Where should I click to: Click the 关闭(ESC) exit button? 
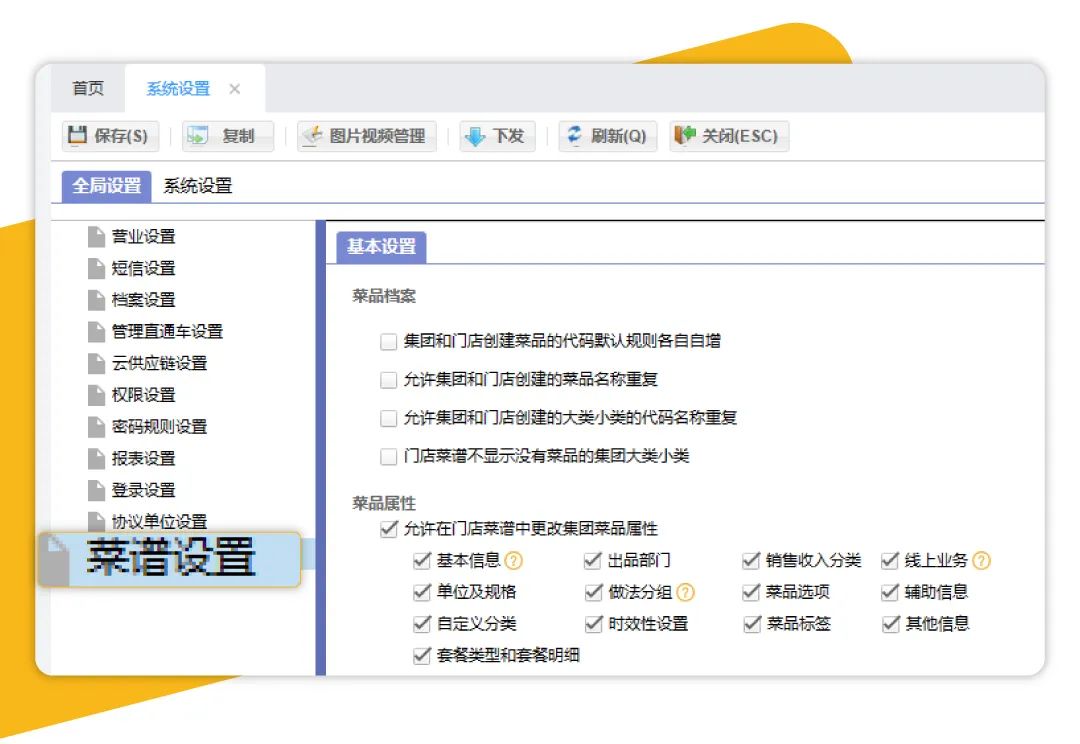coord(728,136)
